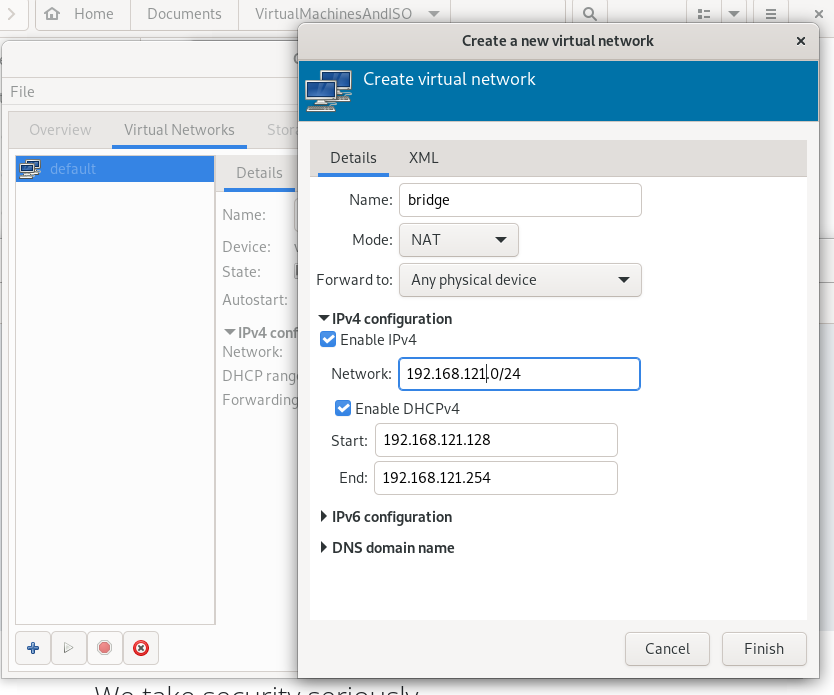Uncheck the Enable DHCPv4 checkbox
Viewport: 834px width, 695px height.
point(343,408)
